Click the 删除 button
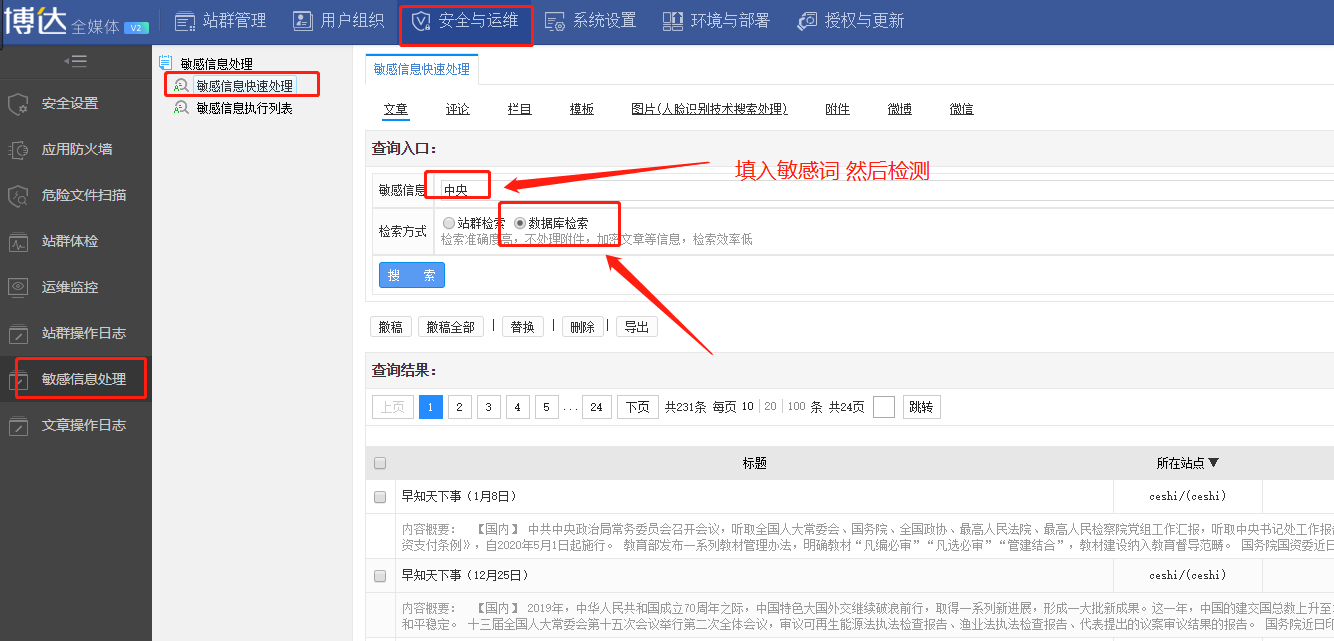 583,327
